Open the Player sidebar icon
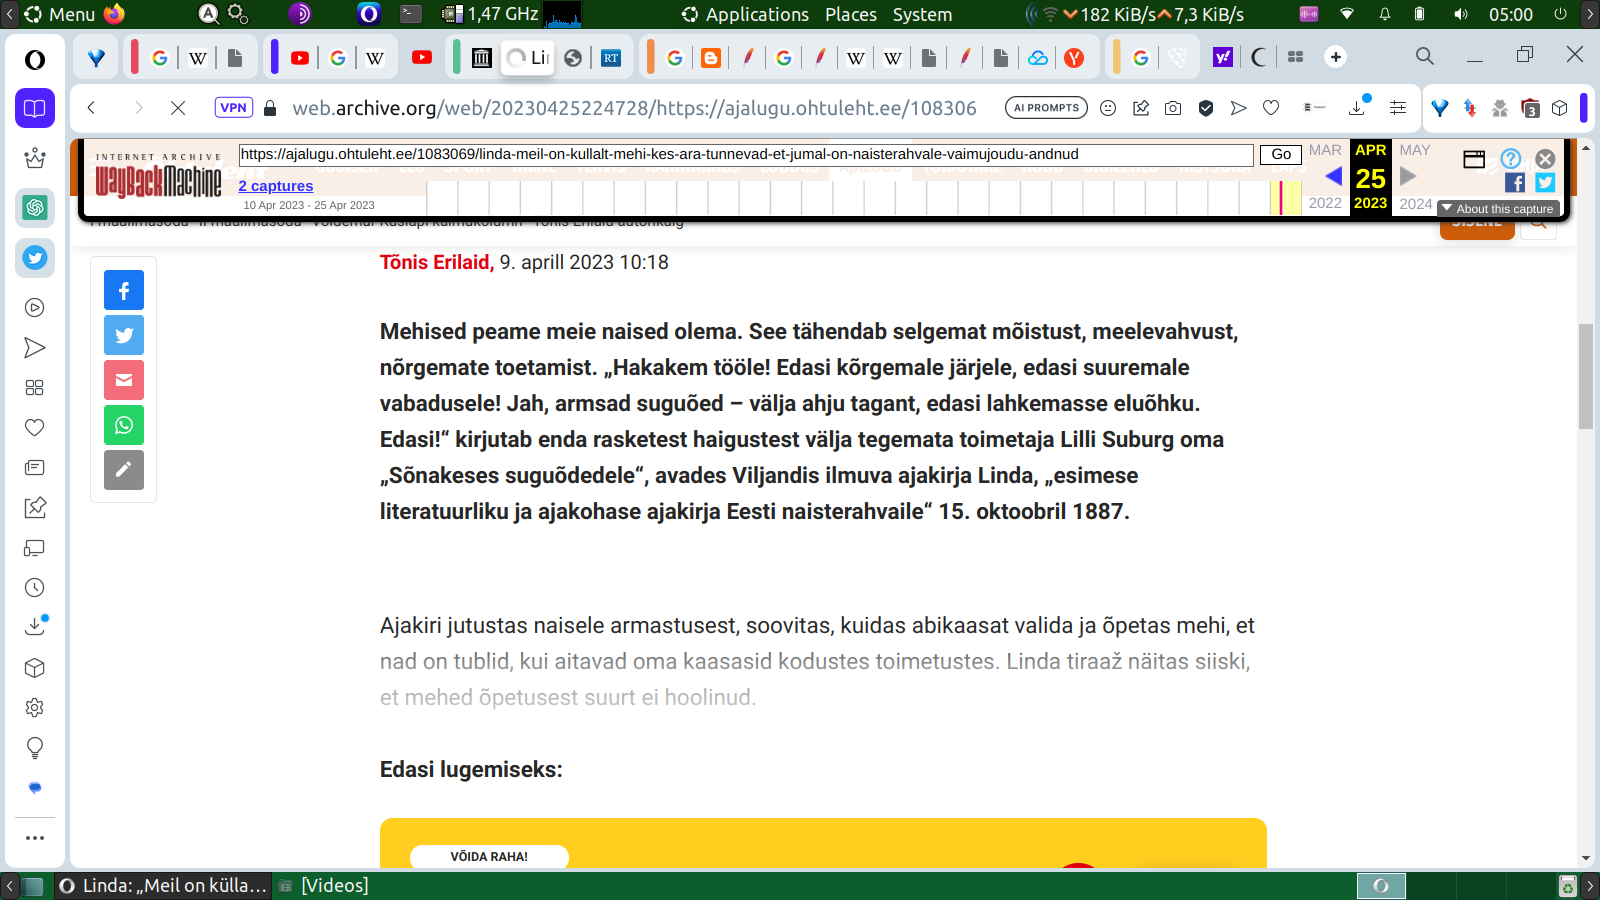Image resolution: width=1600 pixels, height=900 pixels. click(x=35, y=308)
